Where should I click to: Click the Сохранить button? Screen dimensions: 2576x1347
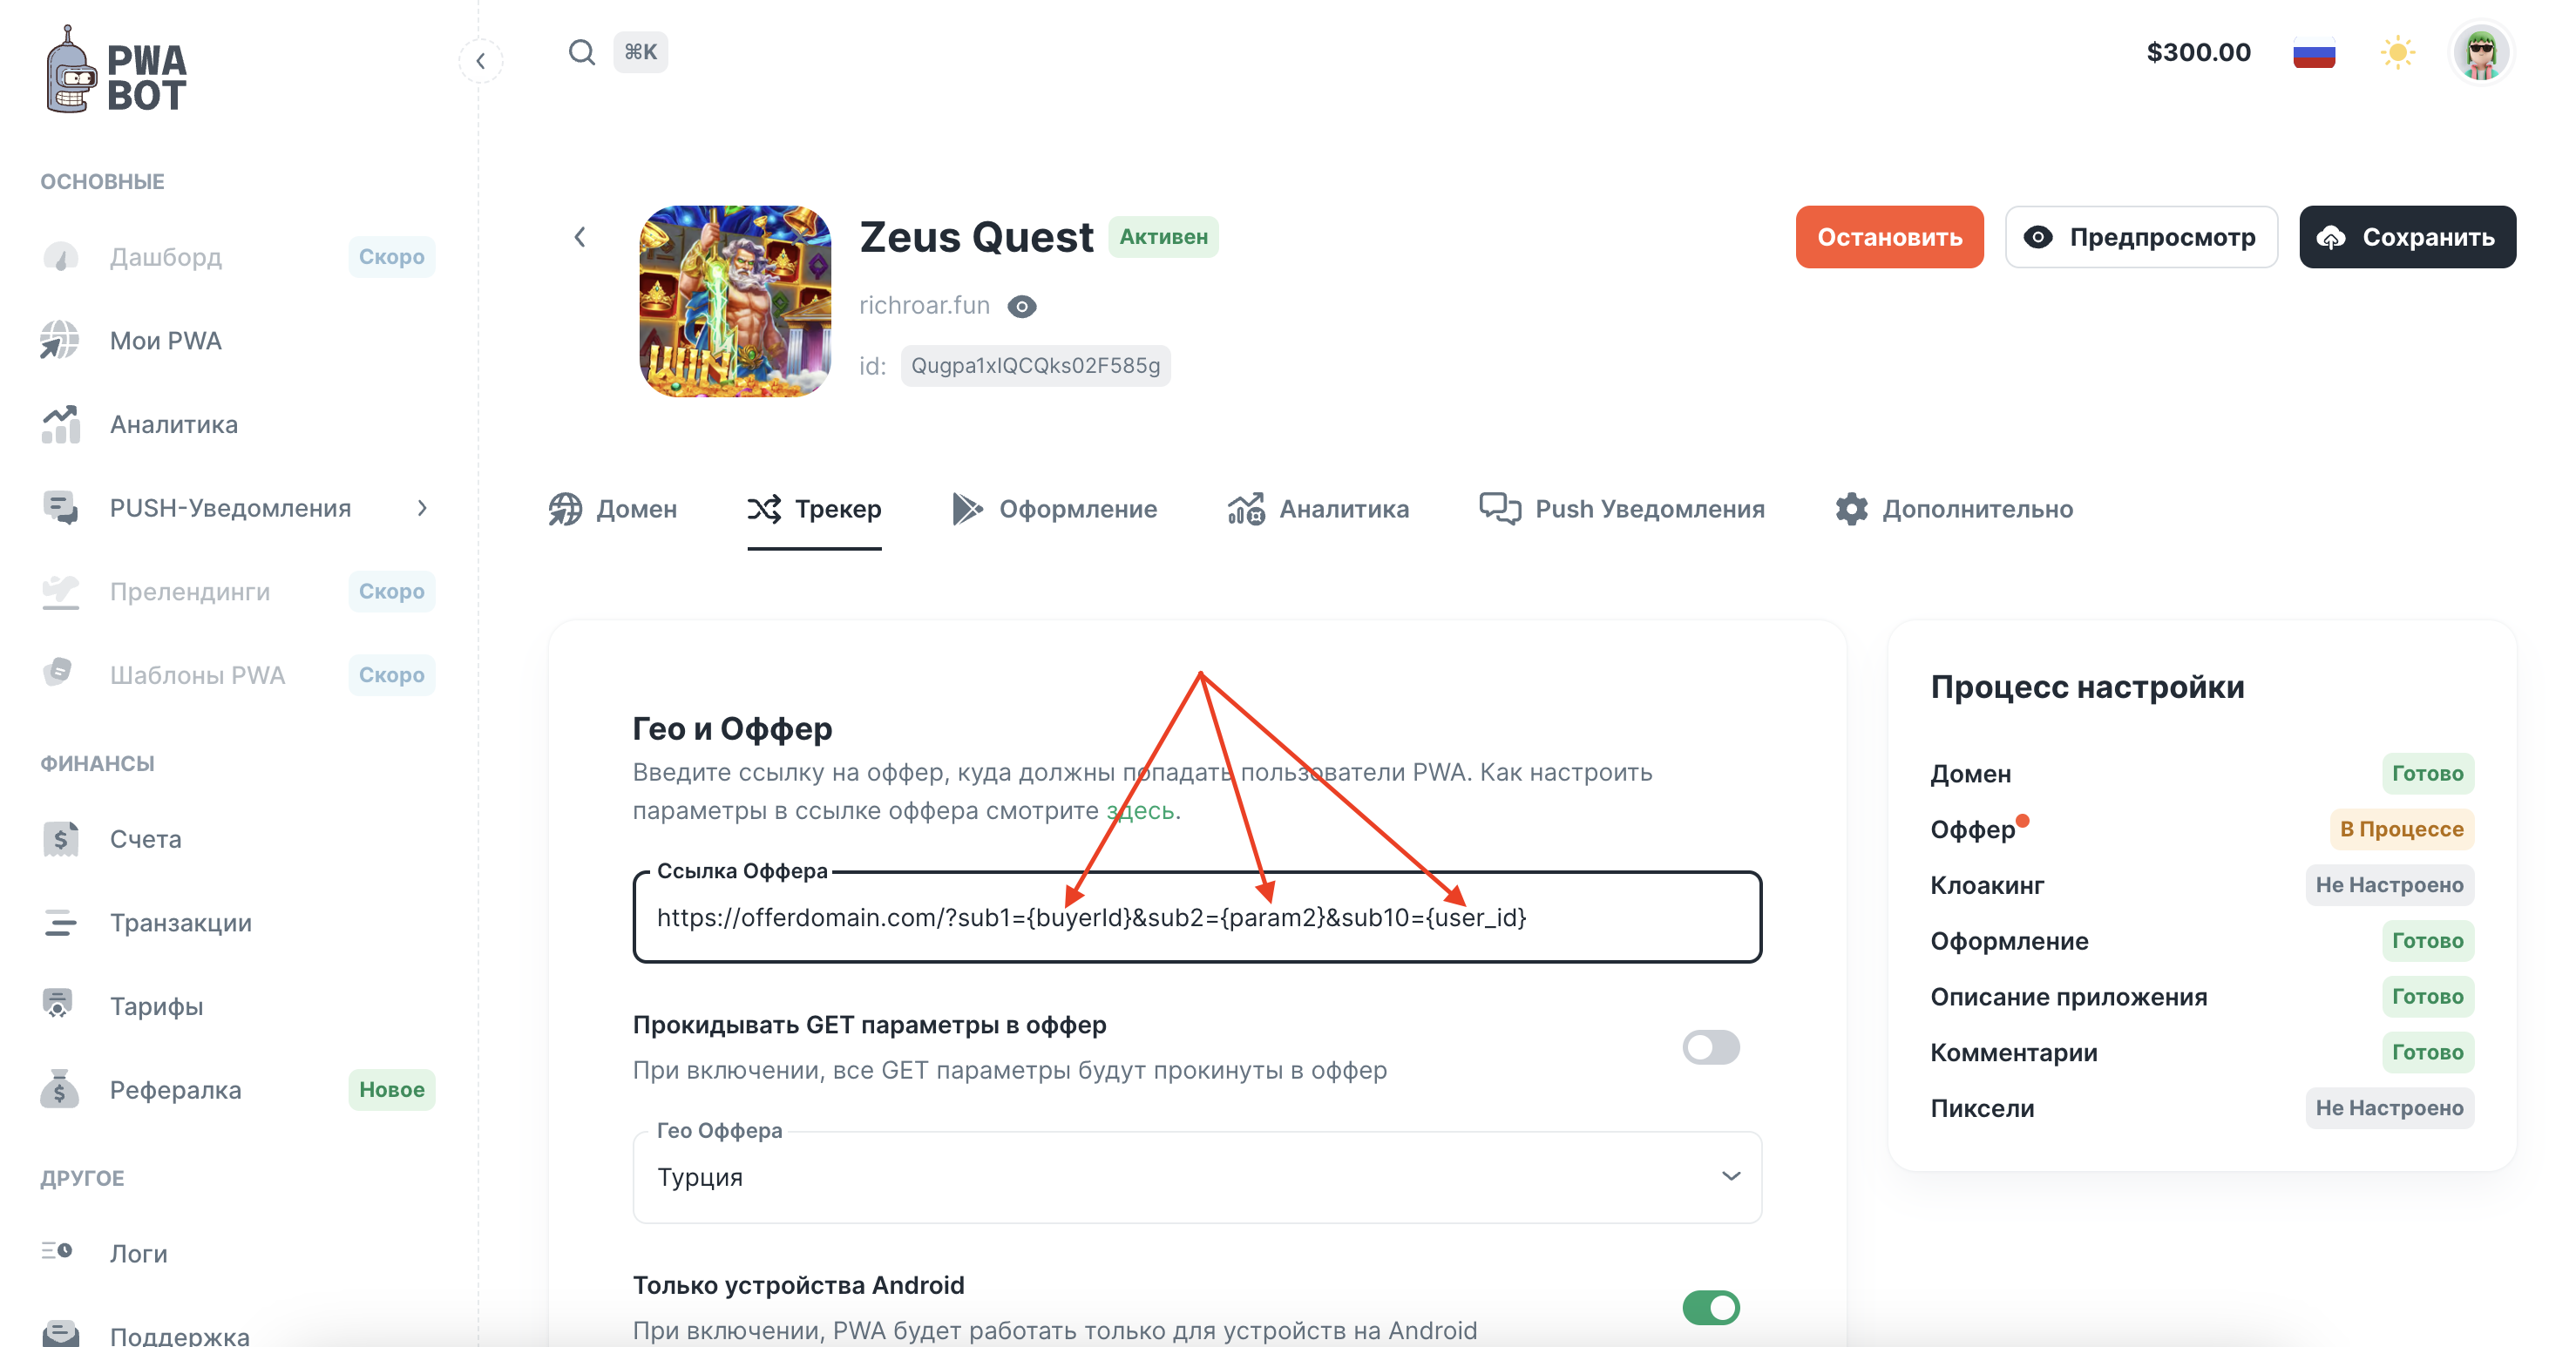[2406, 237]
